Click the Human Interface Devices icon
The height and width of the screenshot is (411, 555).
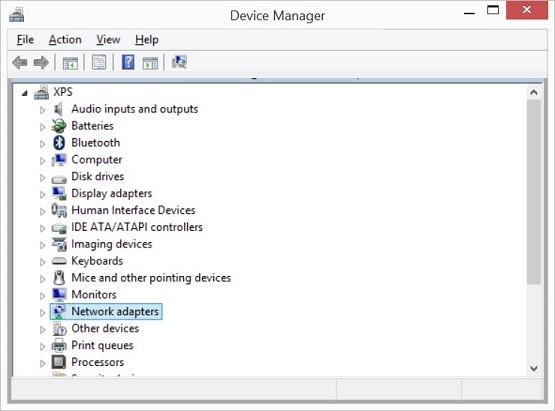59,210
